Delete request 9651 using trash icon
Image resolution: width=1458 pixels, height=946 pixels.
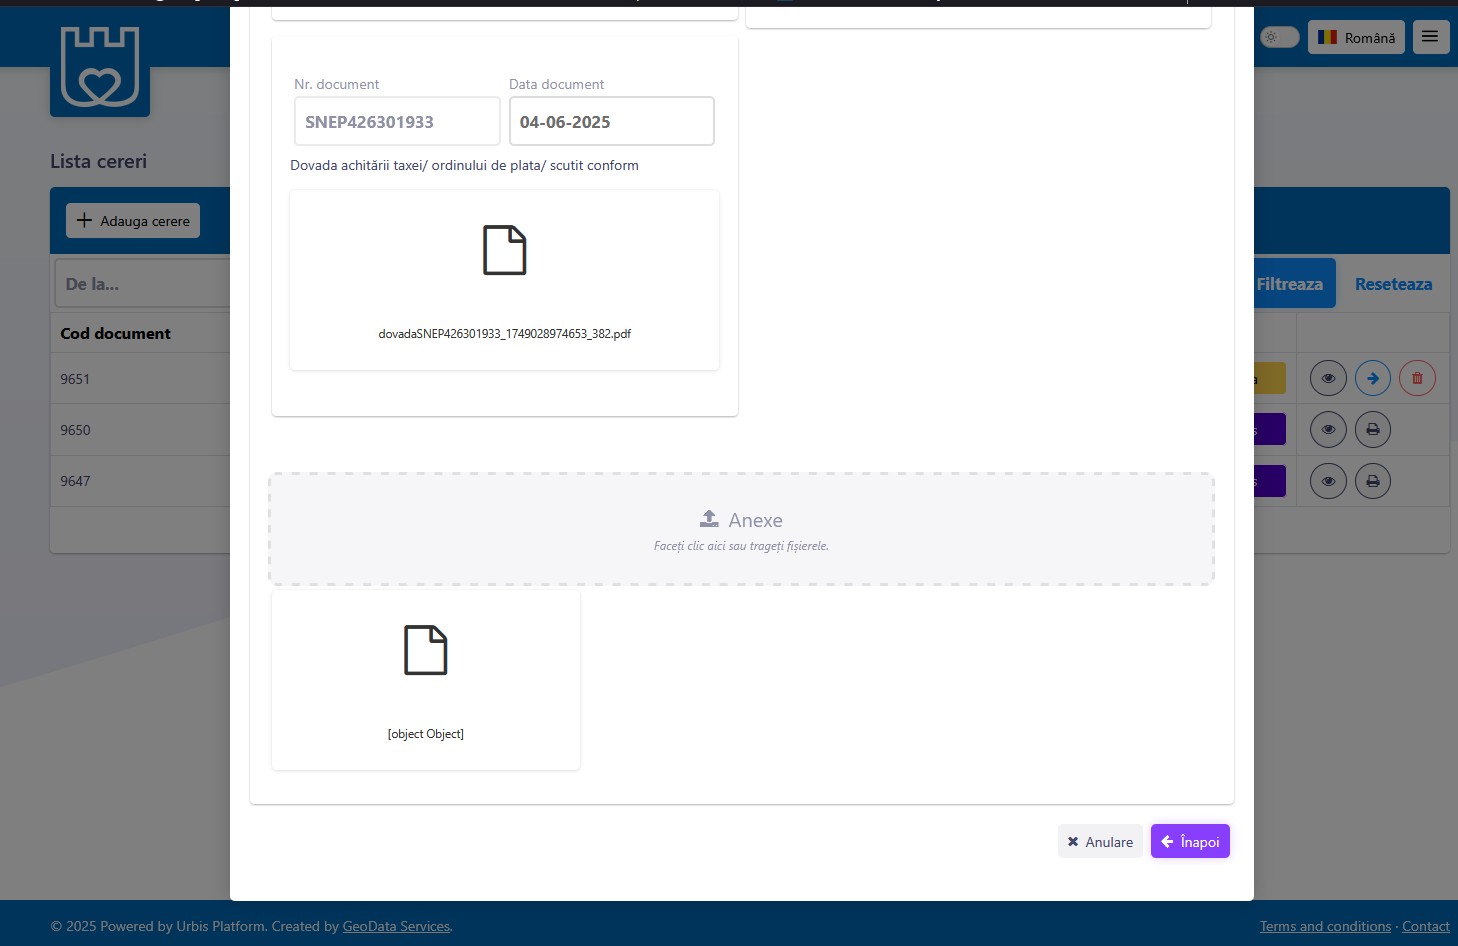coord(1416,379)
